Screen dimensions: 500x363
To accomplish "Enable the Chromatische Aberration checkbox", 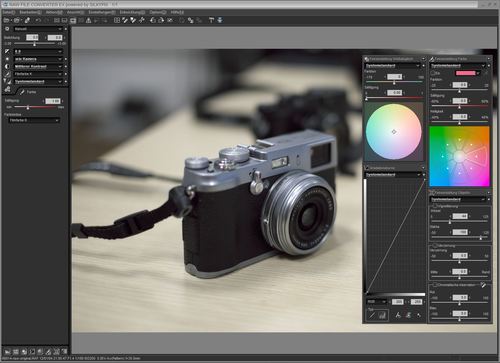I will point(435,285).
